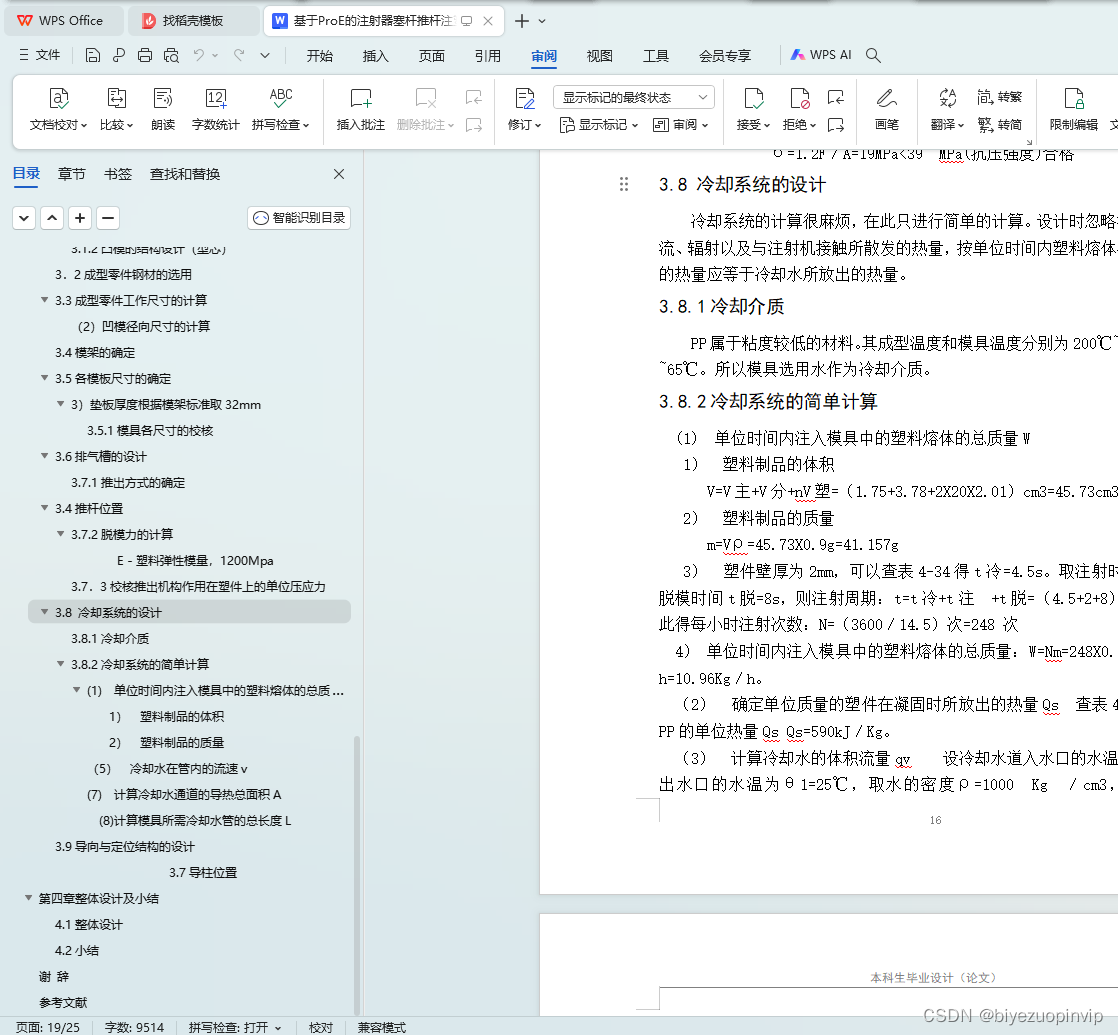Convert text with 简转繁

tap(1000, 97)
